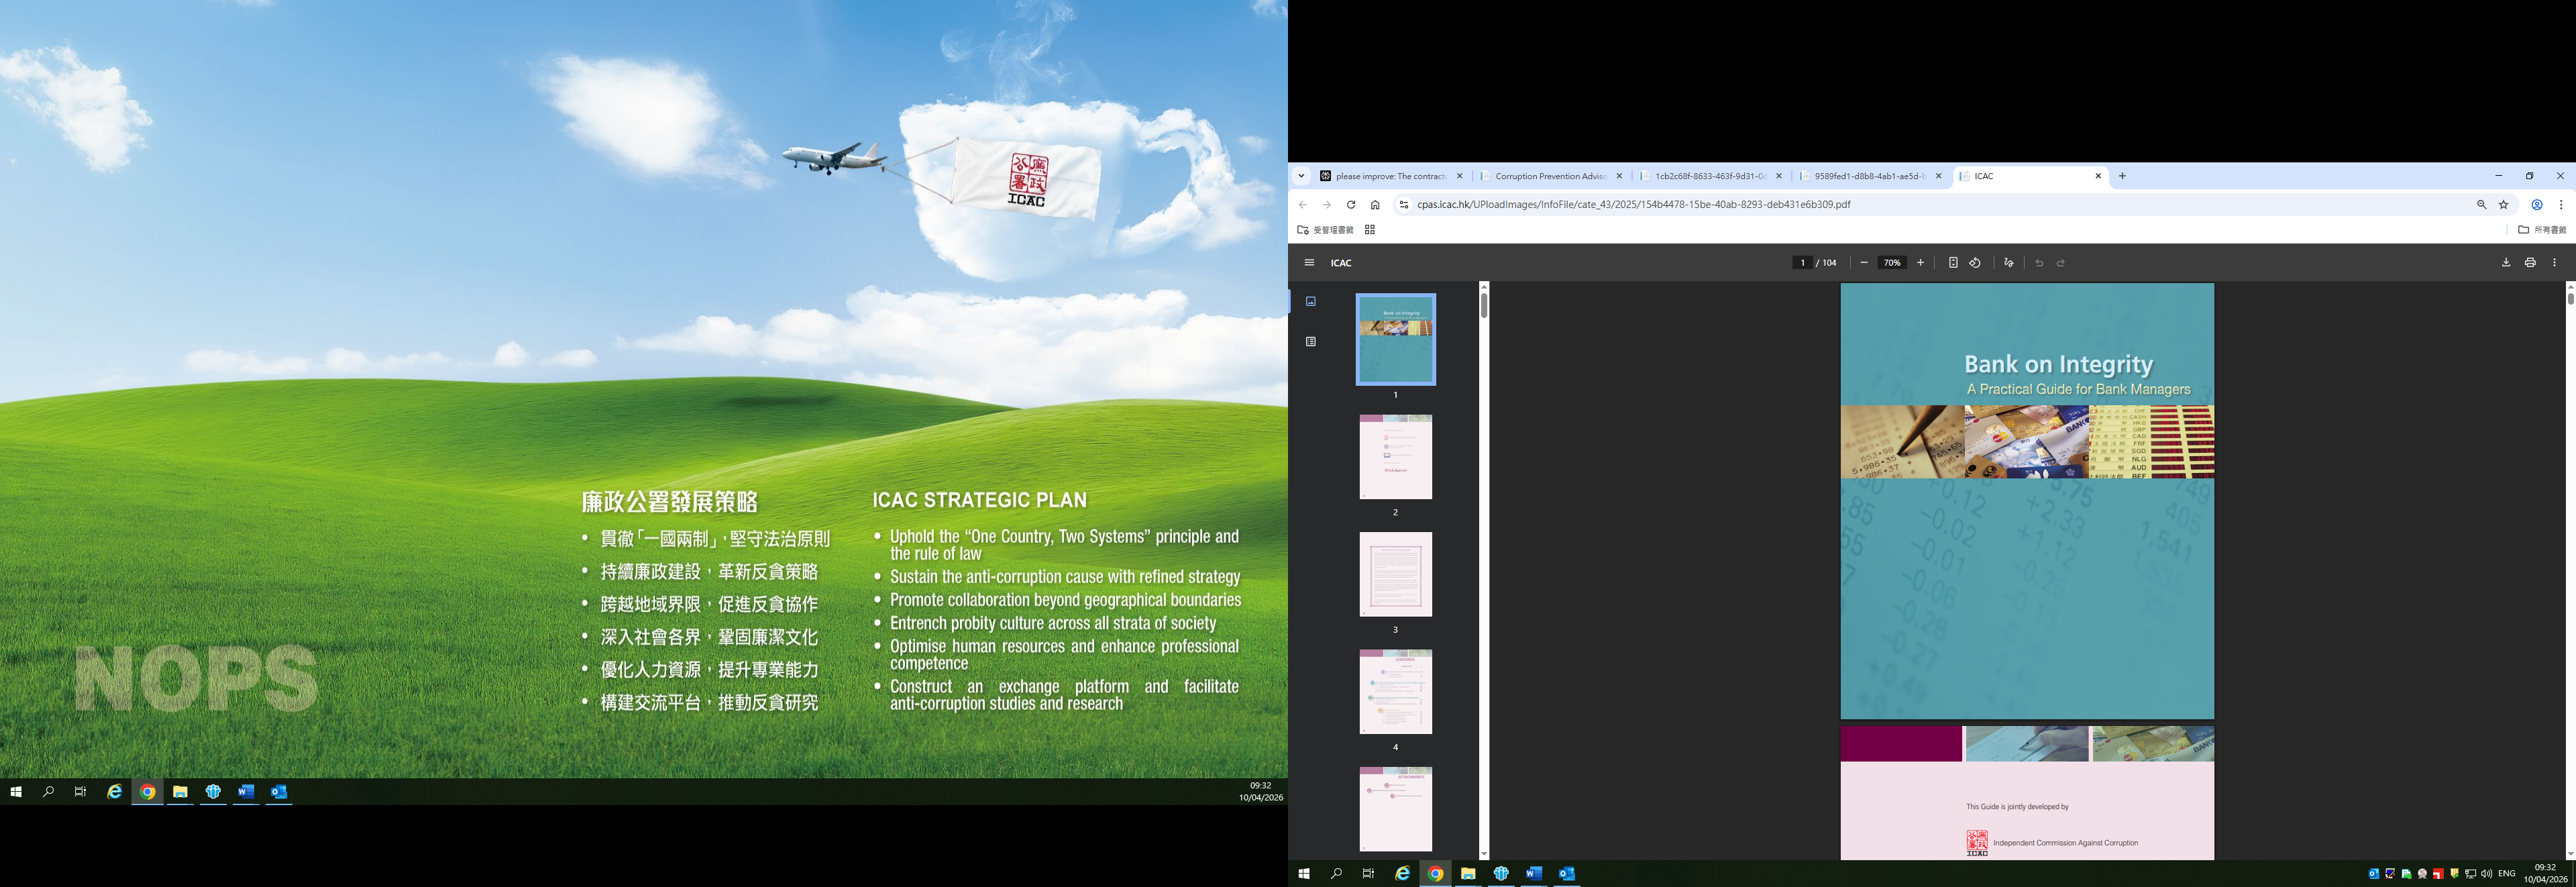Close the Corruption Prevention Advisory tab
This screenshot has height=887, width=2576.
pos(1619,176)
